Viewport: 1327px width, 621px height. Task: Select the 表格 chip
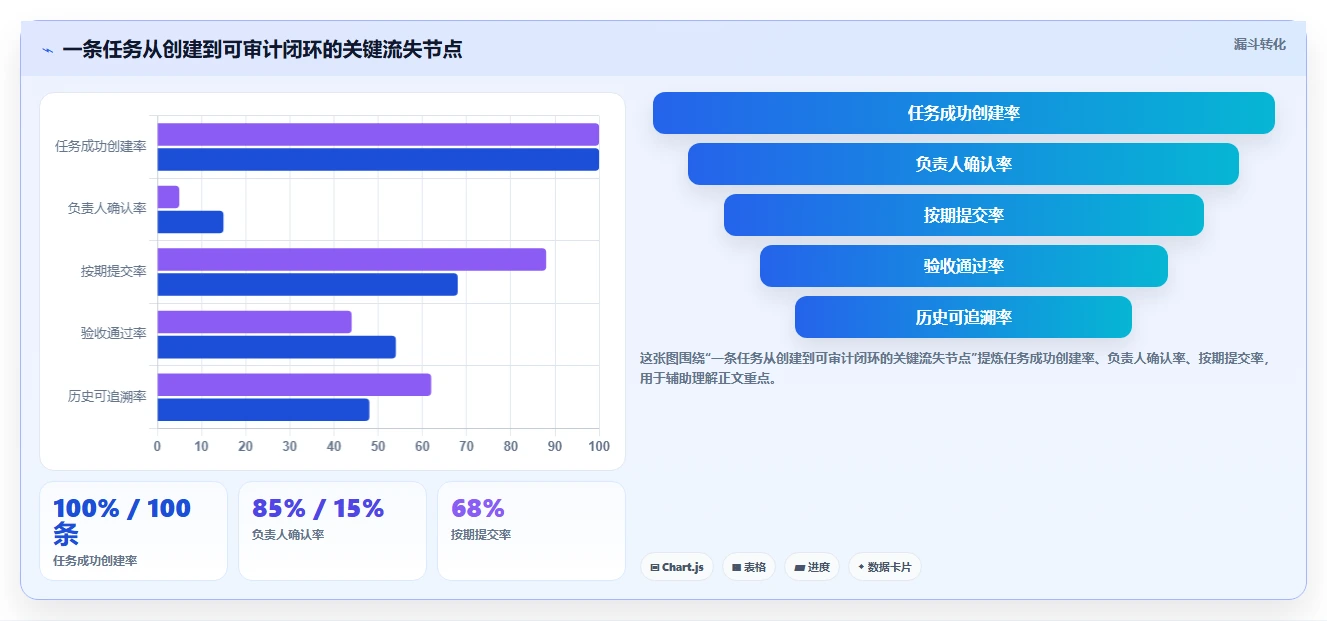tap(749, 567)
